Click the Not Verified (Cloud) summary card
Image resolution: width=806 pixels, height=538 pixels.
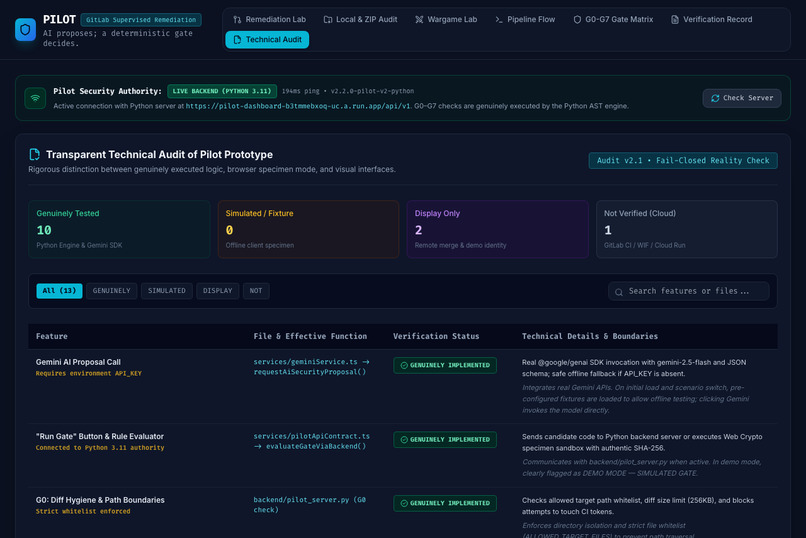(x=687, y=229)
